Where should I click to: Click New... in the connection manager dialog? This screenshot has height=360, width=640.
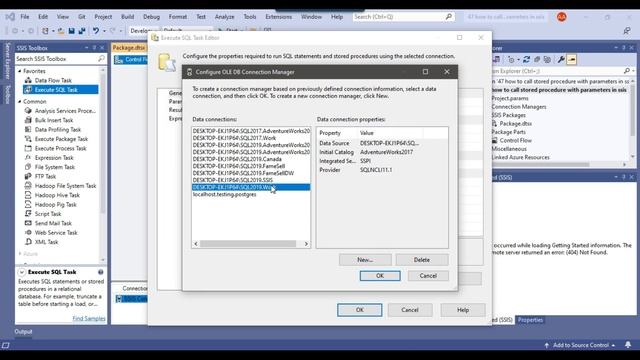point(365,260)
